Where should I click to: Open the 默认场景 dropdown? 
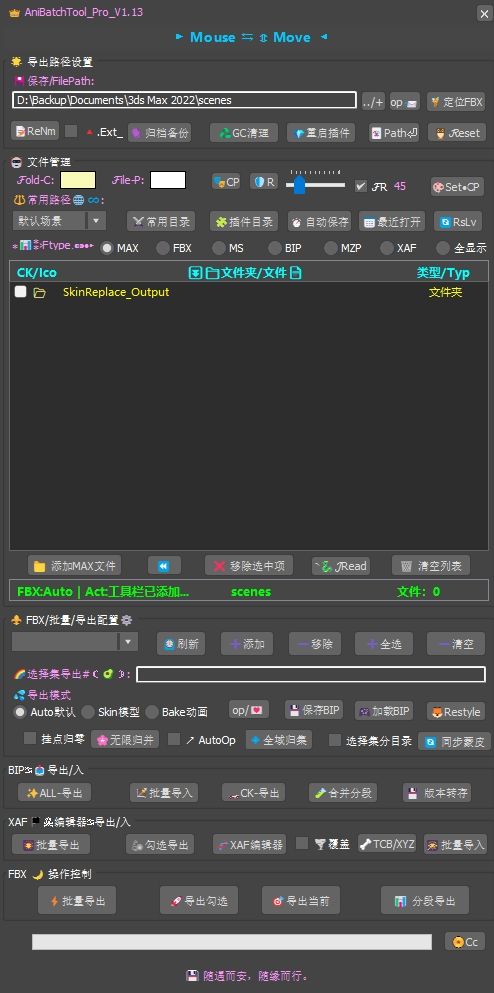click(x=59, y=221)
